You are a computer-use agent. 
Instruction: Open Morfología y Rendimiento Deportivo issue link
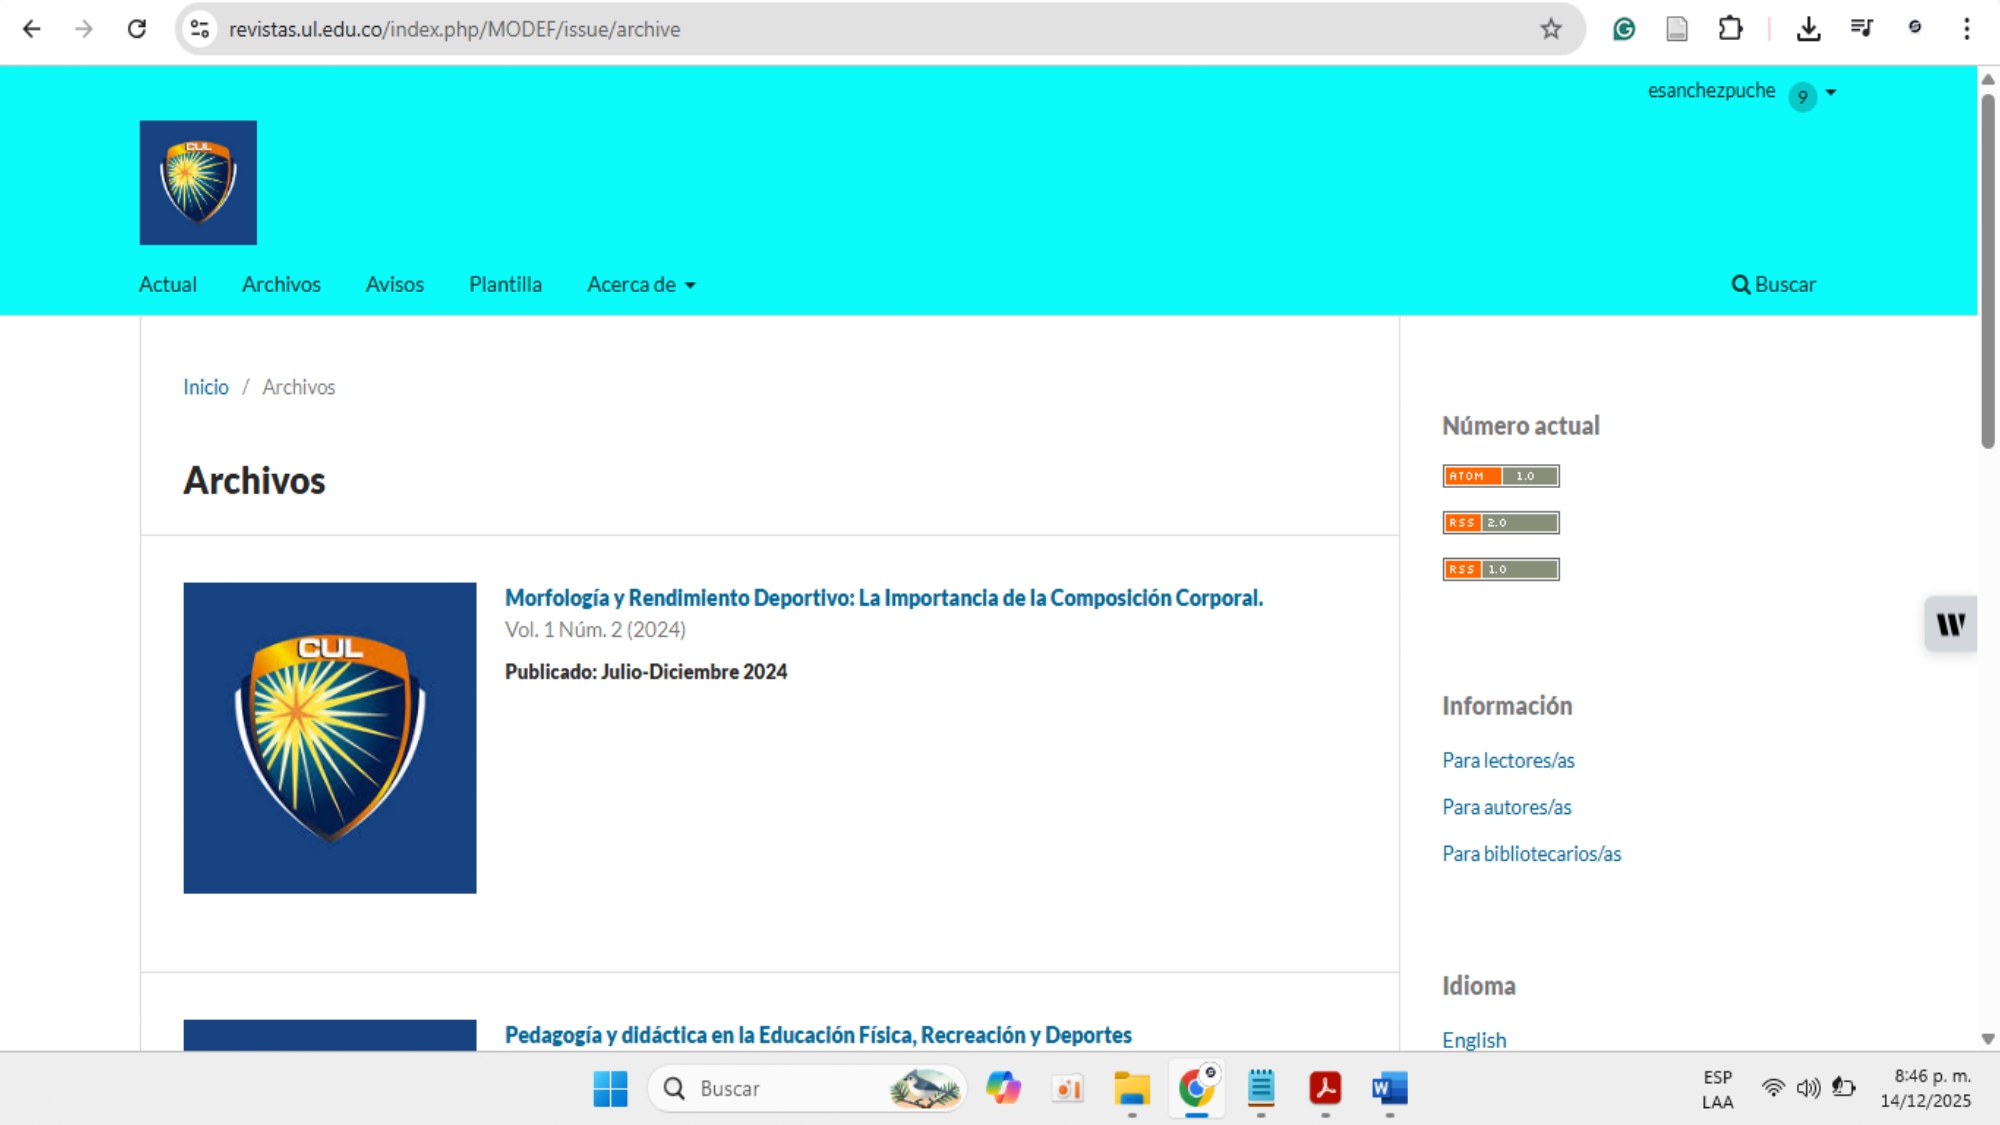click(883, 598)
